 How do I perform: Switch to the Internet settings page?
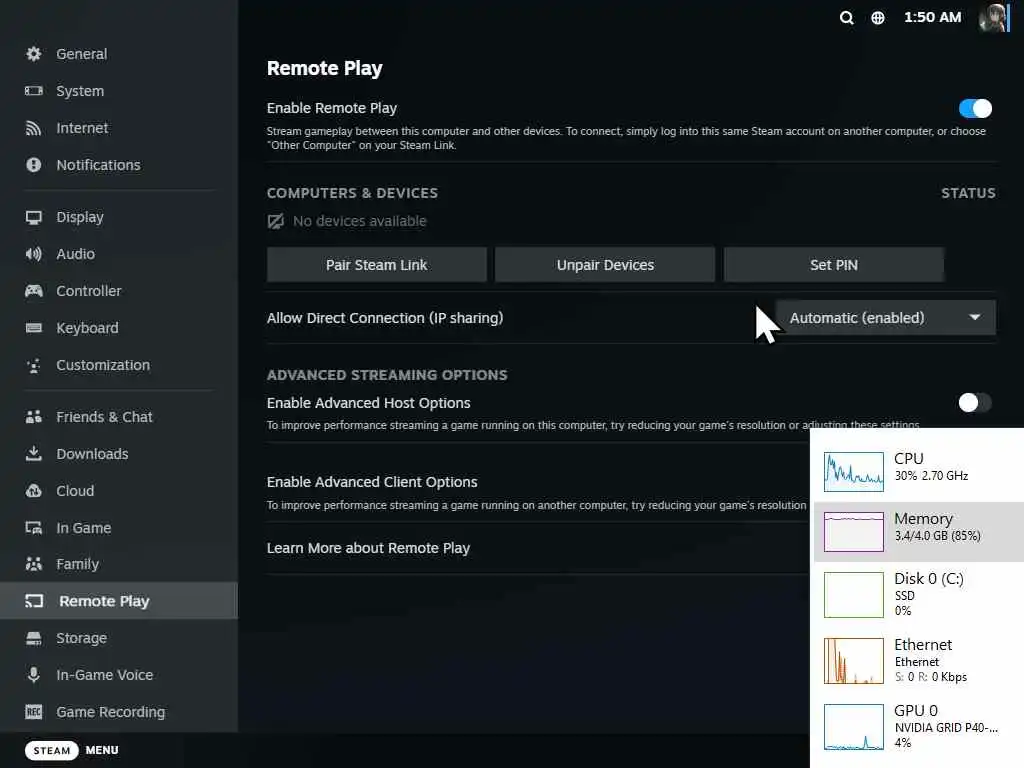tap(119, 128)
